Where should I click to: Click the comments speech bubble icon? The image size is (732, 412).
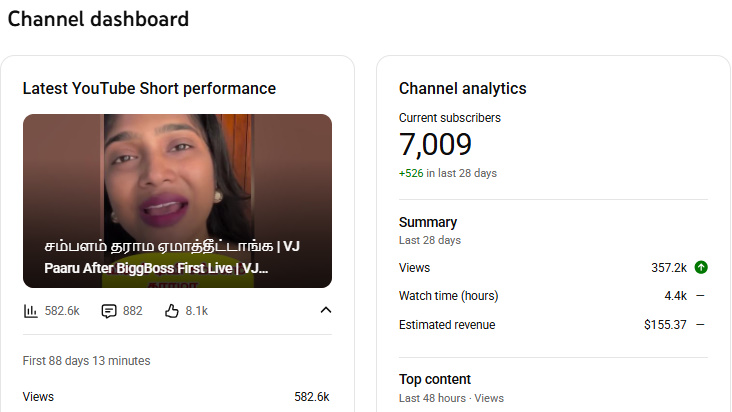[109, 311]
